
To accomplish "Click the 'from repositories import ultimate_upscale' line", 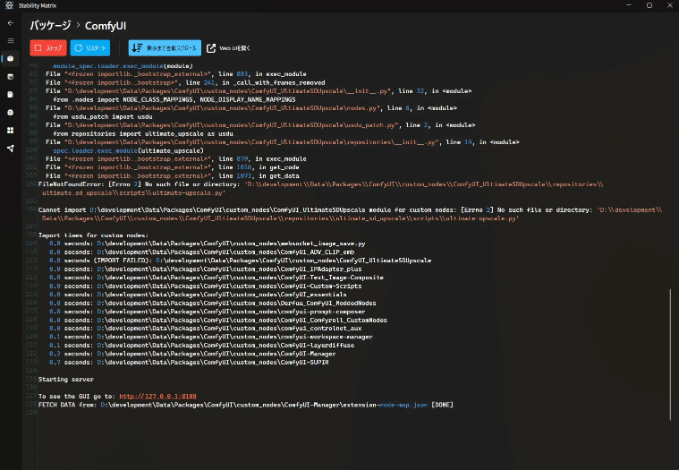I will point(143,133).
